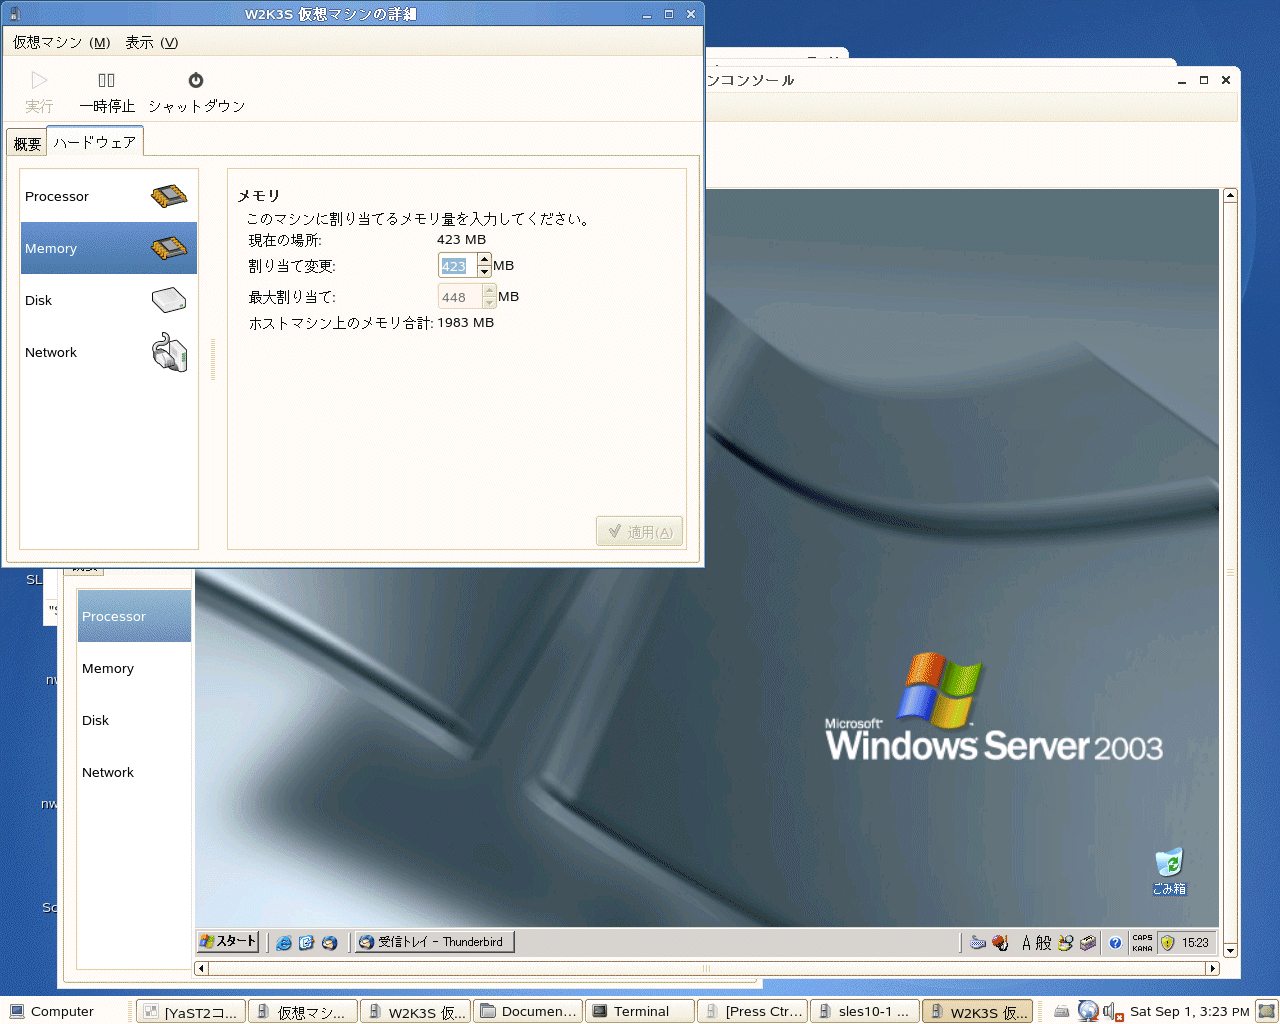
Task: Click the host tray printer icon
Action: 1062,1012
